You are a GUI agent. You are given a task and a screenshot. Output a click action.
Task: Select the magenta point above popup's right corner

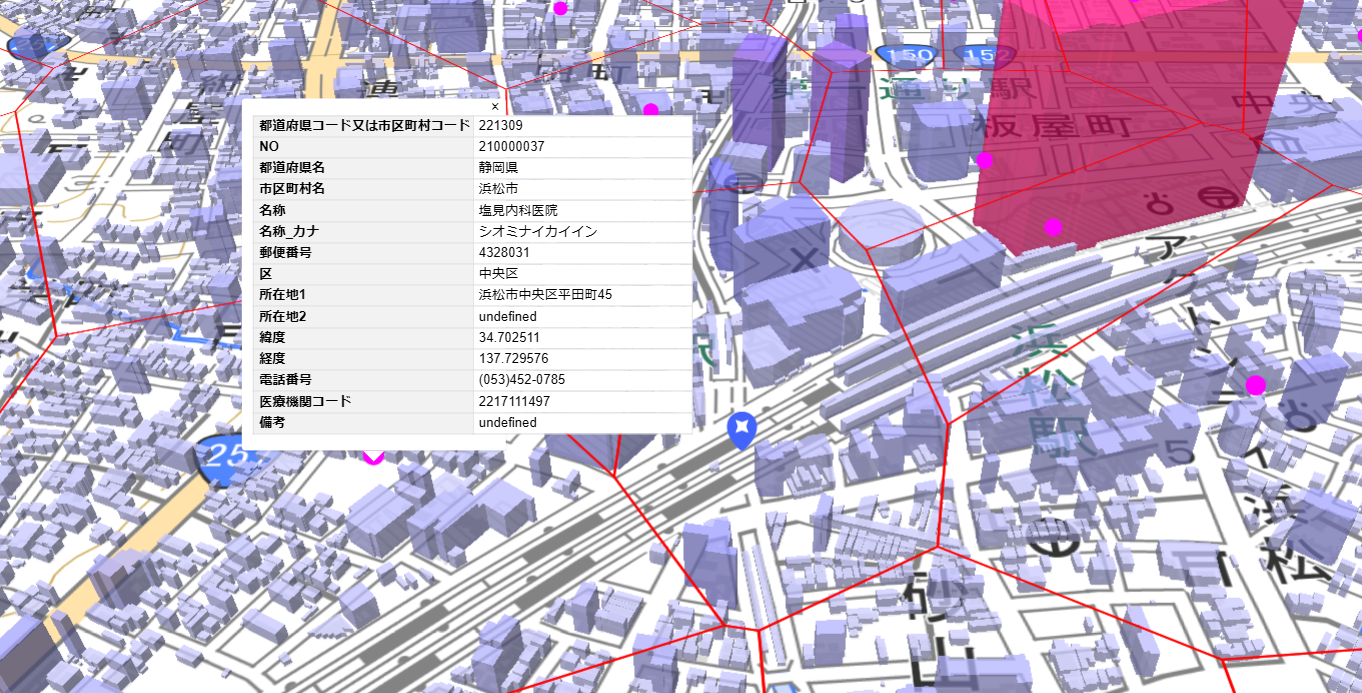point(651,110)
